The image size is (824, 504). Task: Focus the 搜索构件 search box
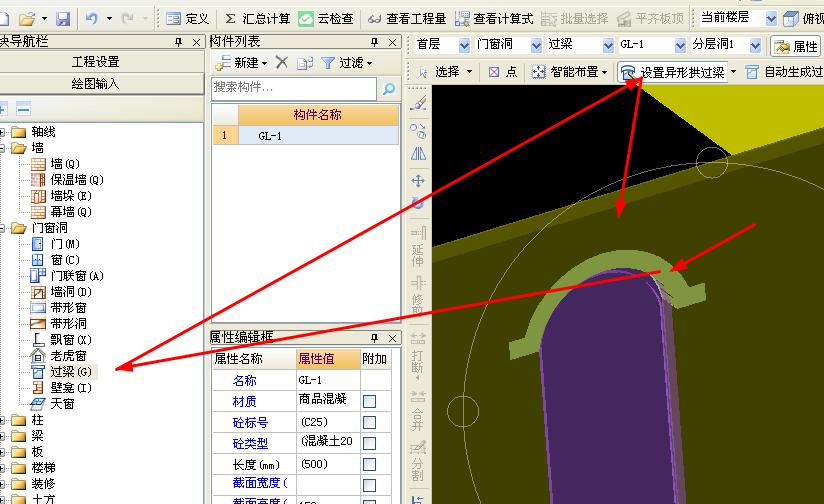click(x=294, y=88)
